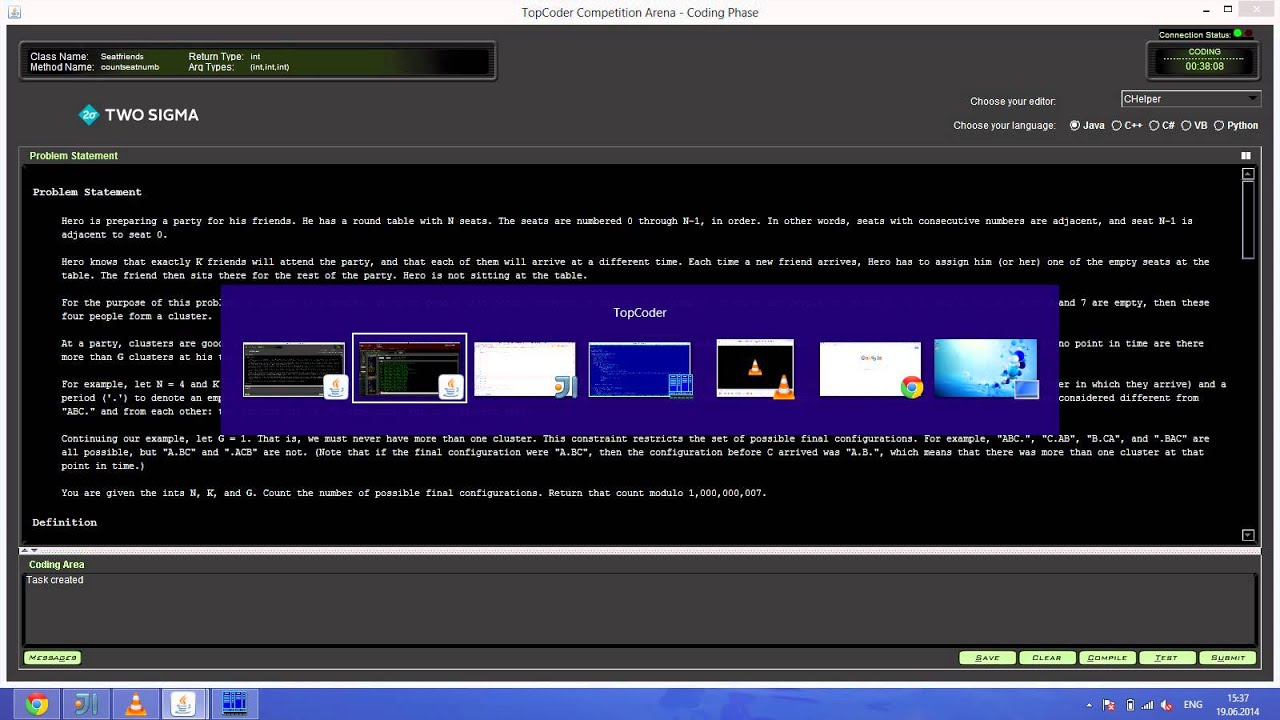Submit the solution
This screenshot has height=720, width=1280.
pos(1228,658)
